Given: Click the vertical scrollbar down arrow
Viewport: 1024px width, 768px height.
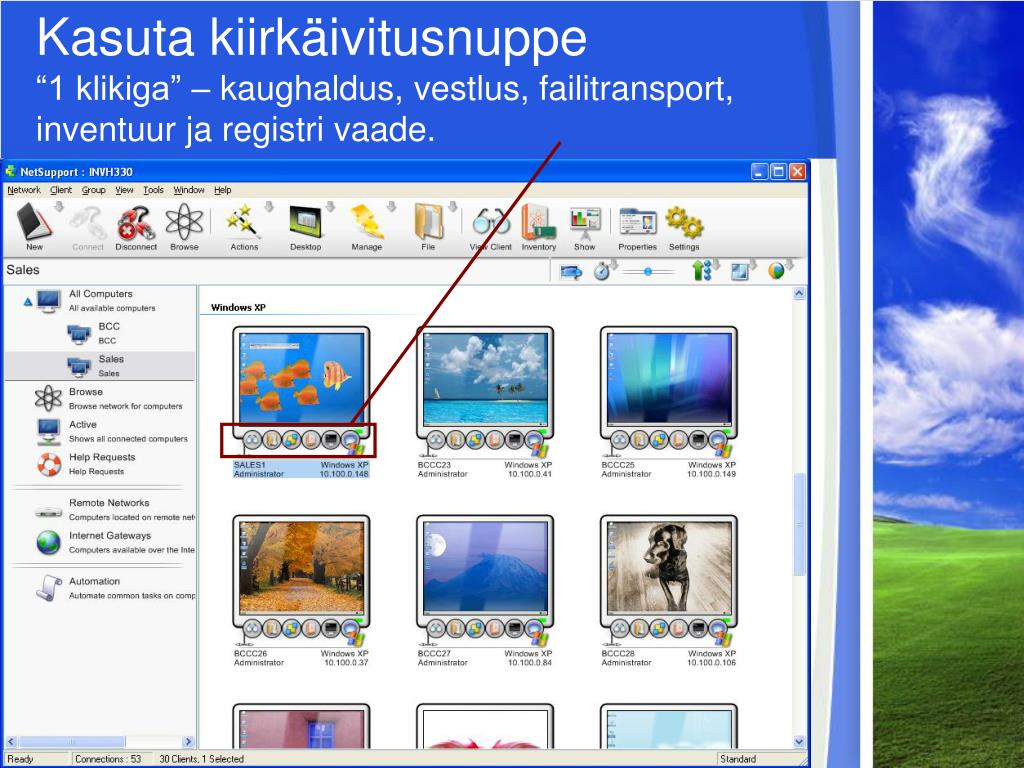Looking at the screenshot, I should tap(799, 742).
